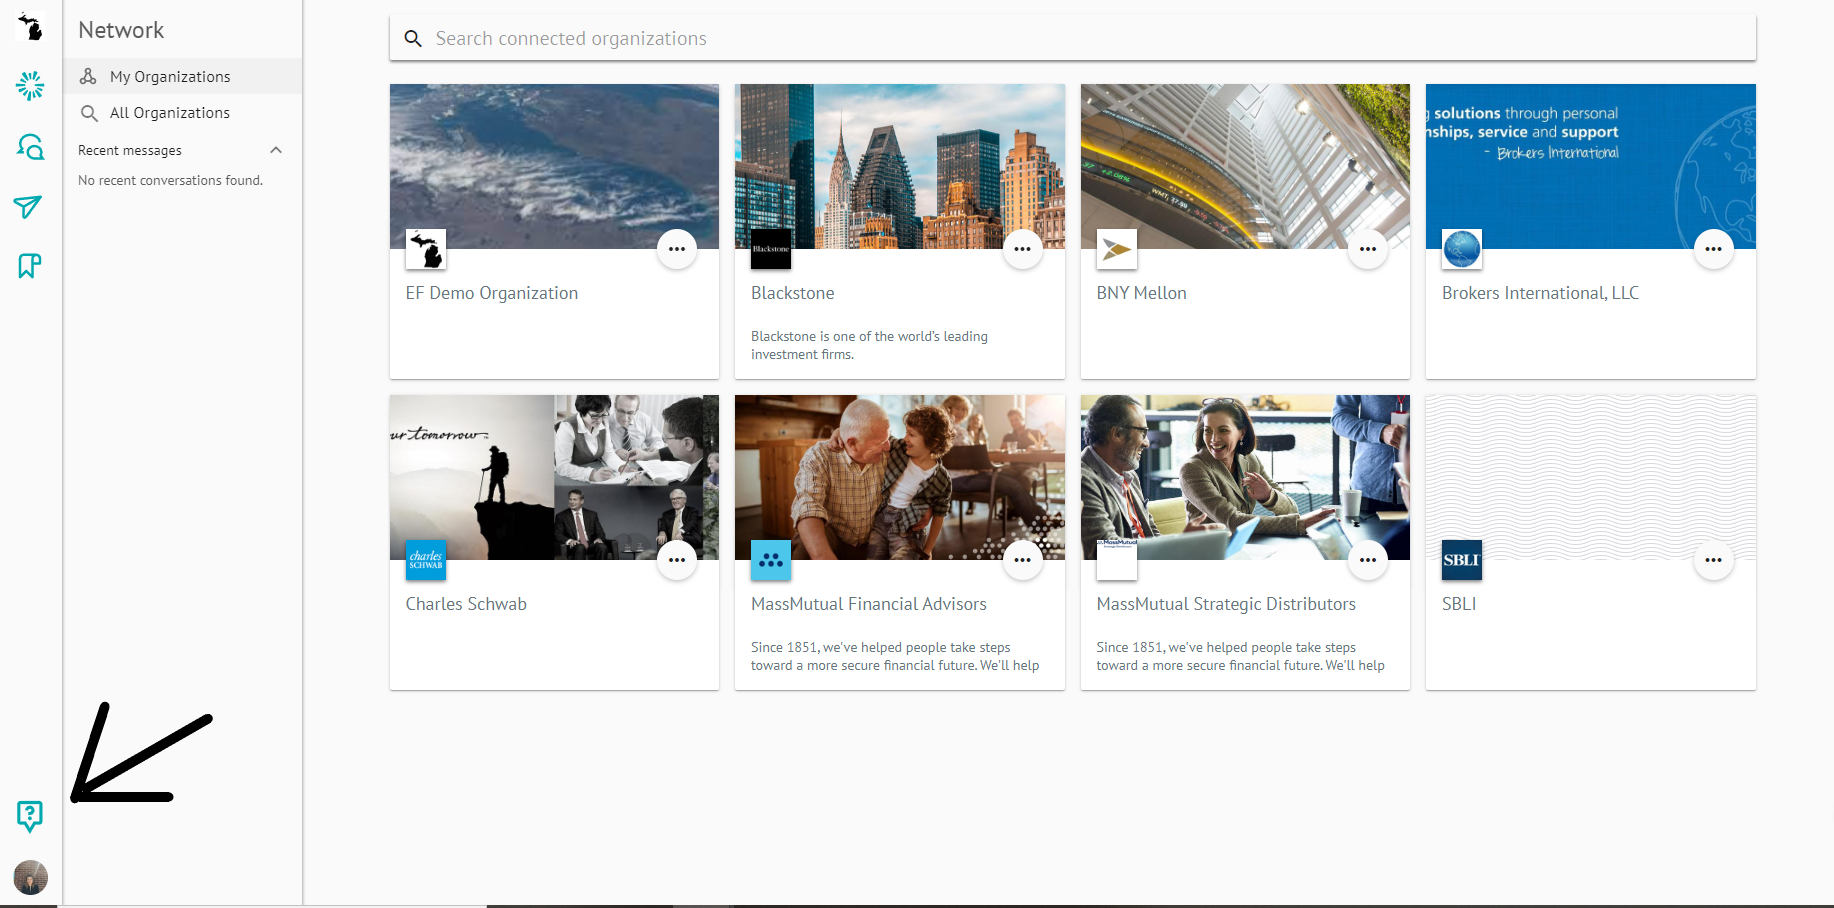Image resolution: width=1834 pixels, height=908 pixels.
Task: Open more options for MassMutual Financial Advisors
Action: tap(1022, 560)
